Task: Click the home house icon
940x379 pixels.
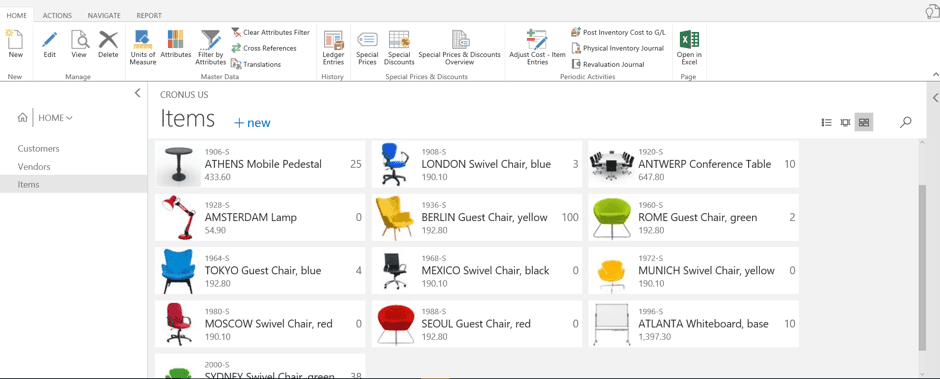Action: tap(23, 118)
